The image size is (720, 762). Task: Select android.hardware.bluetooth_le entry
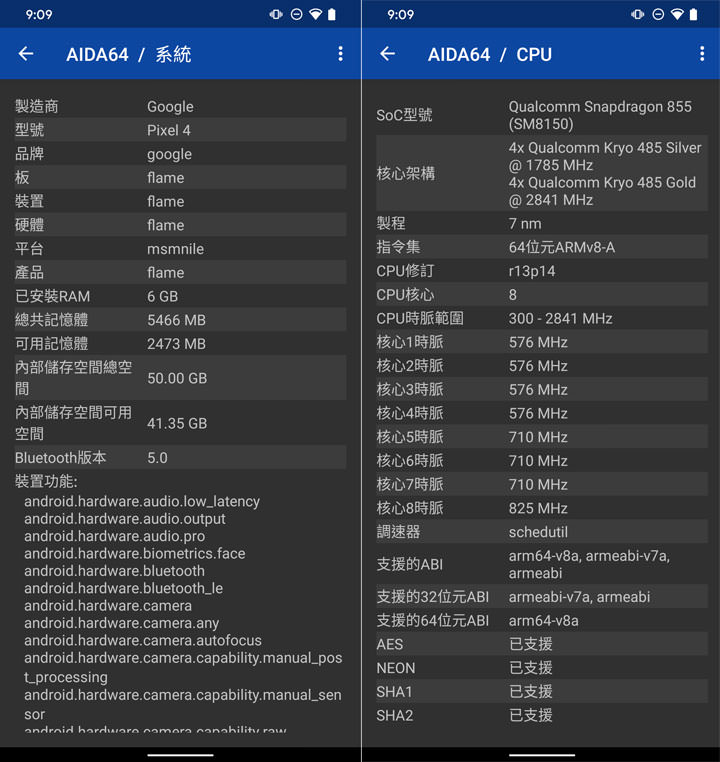click(x=123, y=589)
